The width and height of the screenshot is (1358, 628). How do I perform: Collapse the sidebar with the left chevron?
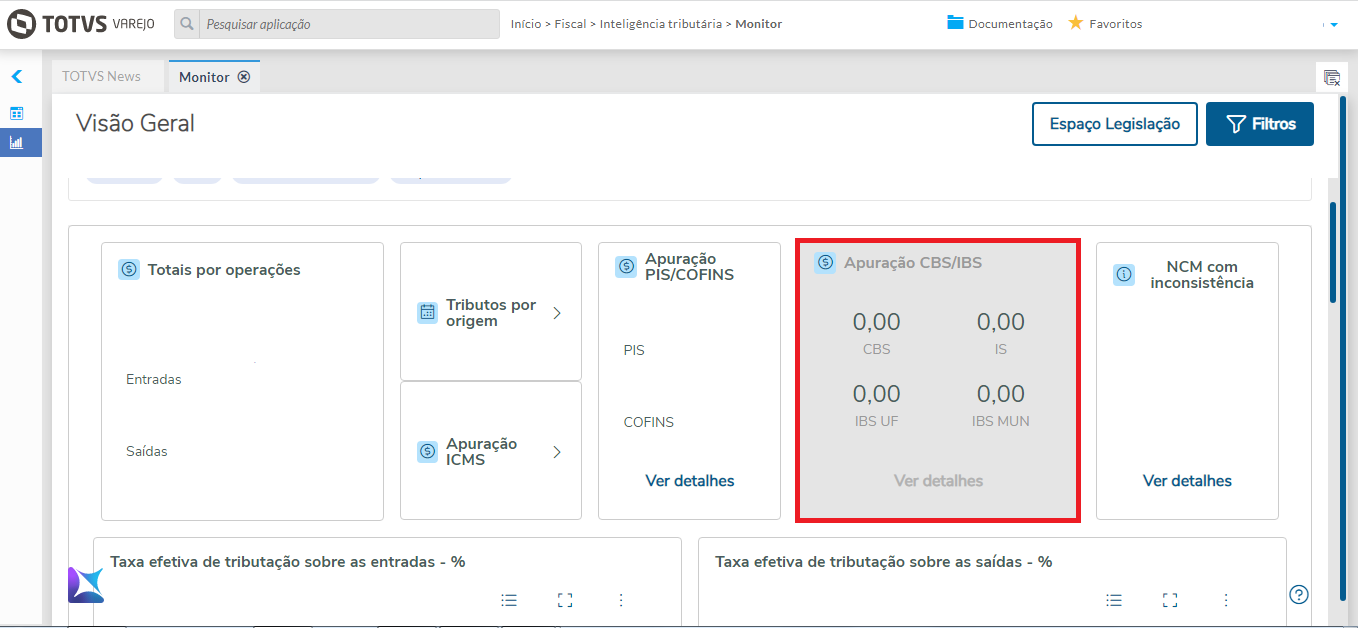click(x=17, y=77)
